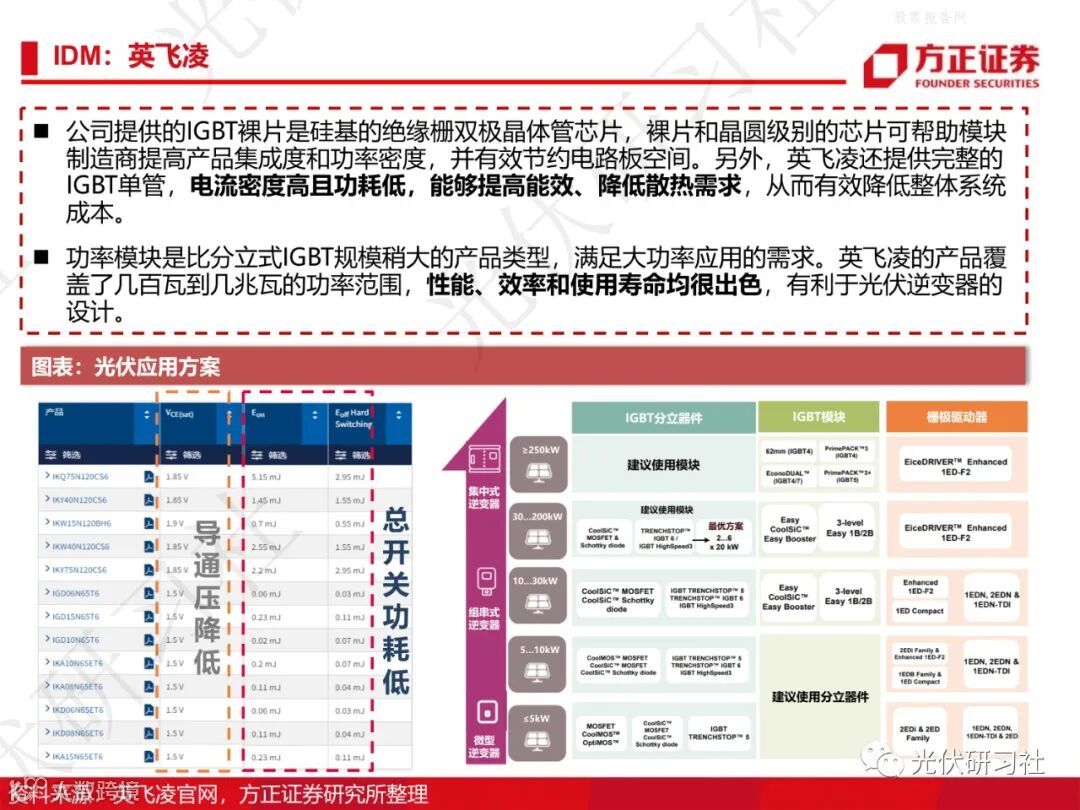This screenshot has height=810, width=1080.
Task: Click the 1.9 V VCE(sat) value
Action: click(175, 523)
